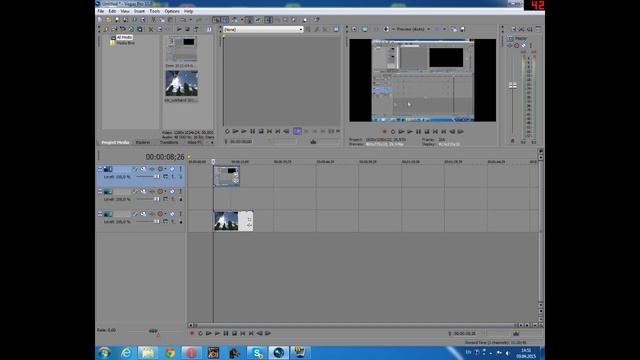640x360 pixels.
Task: Switch to the Explorer tab
Action: click(x=143, y=142)
